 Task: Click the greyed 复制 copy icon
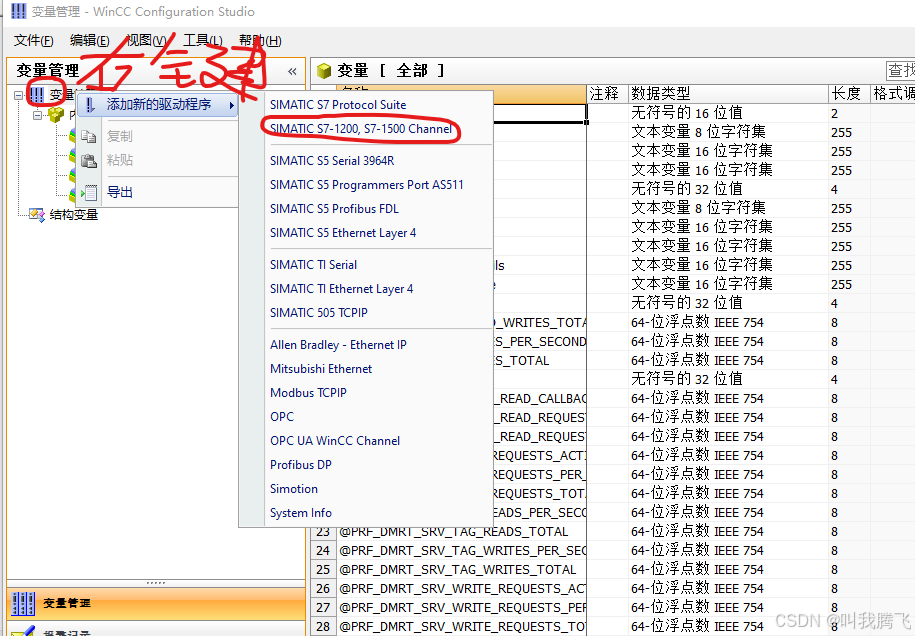[89, 137]
